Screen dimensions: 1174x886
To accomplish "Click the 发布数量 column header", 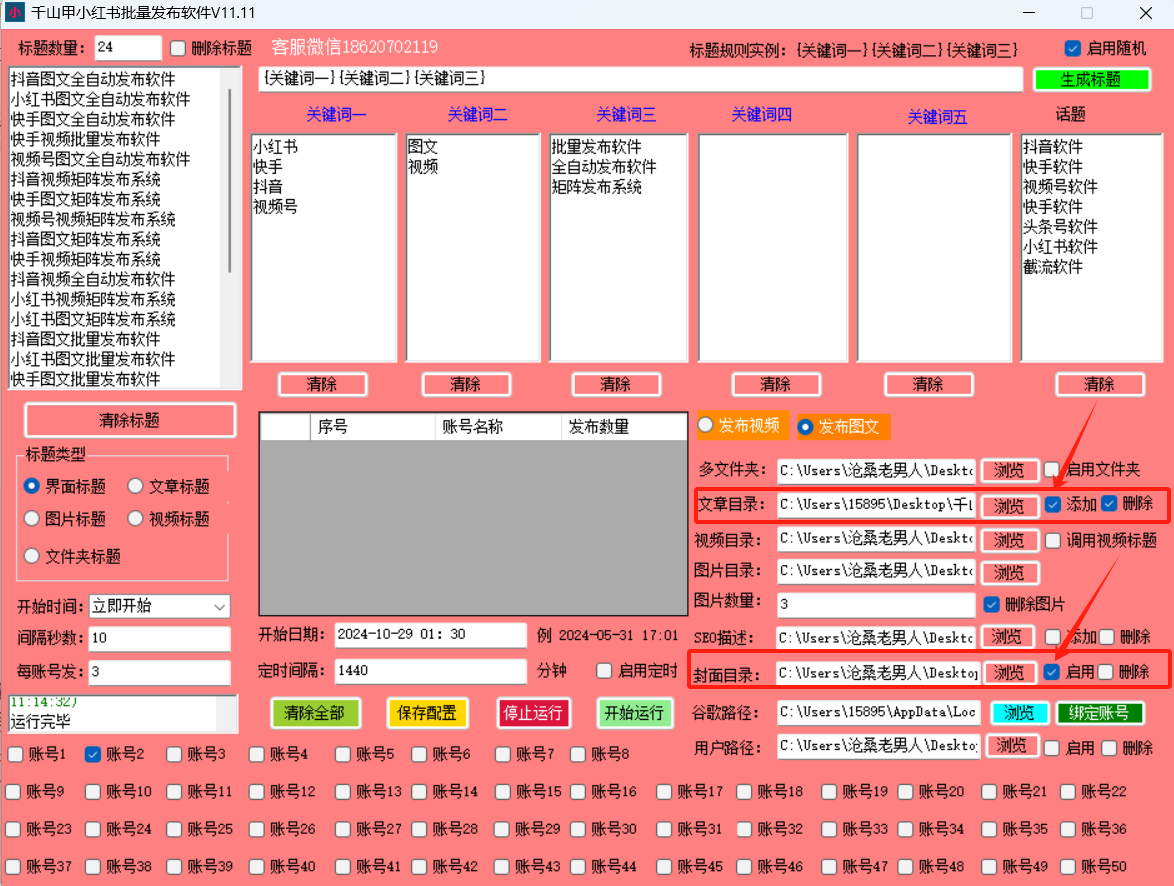I will coord(624,427).
